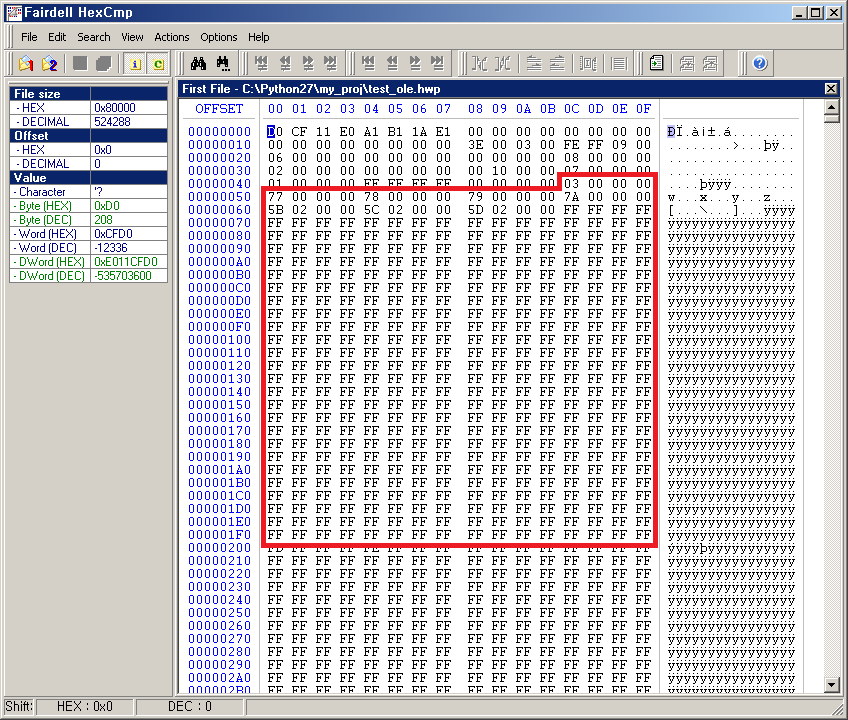The width and height of the screenshot is (848, 720).
Task: Go to next item in second arrow group
Action: pos(415,64)
